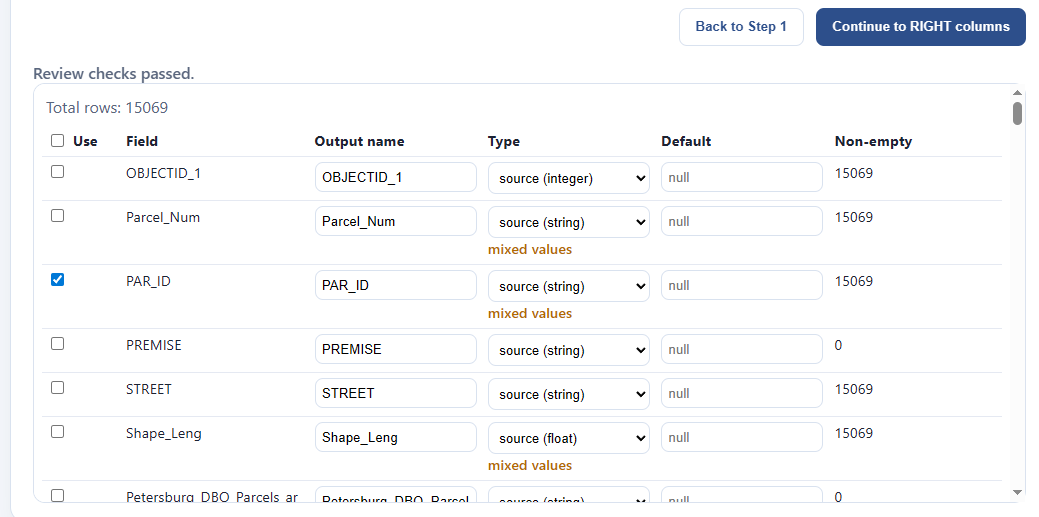
Task: Click the Shape_Leng field name label
Action: [164, 434]
